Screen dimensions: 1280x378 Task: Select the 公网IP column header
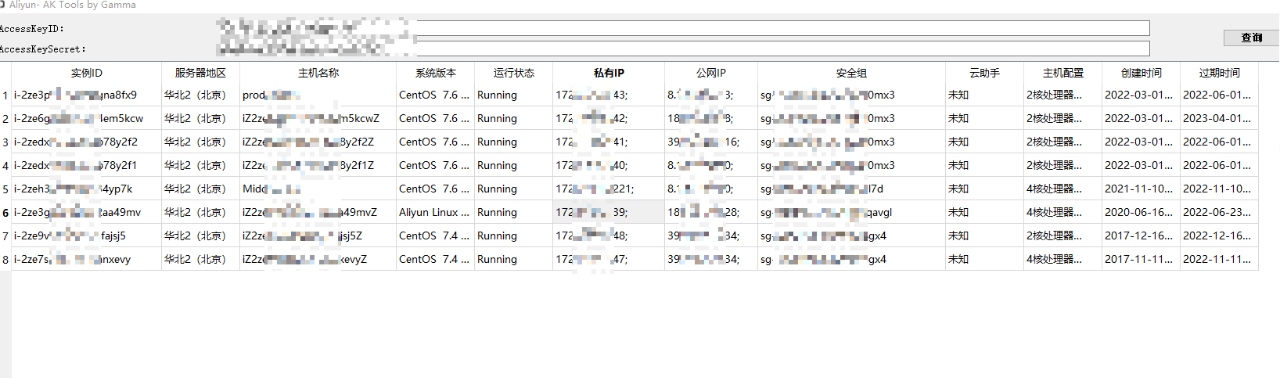(x=711, y=73)
